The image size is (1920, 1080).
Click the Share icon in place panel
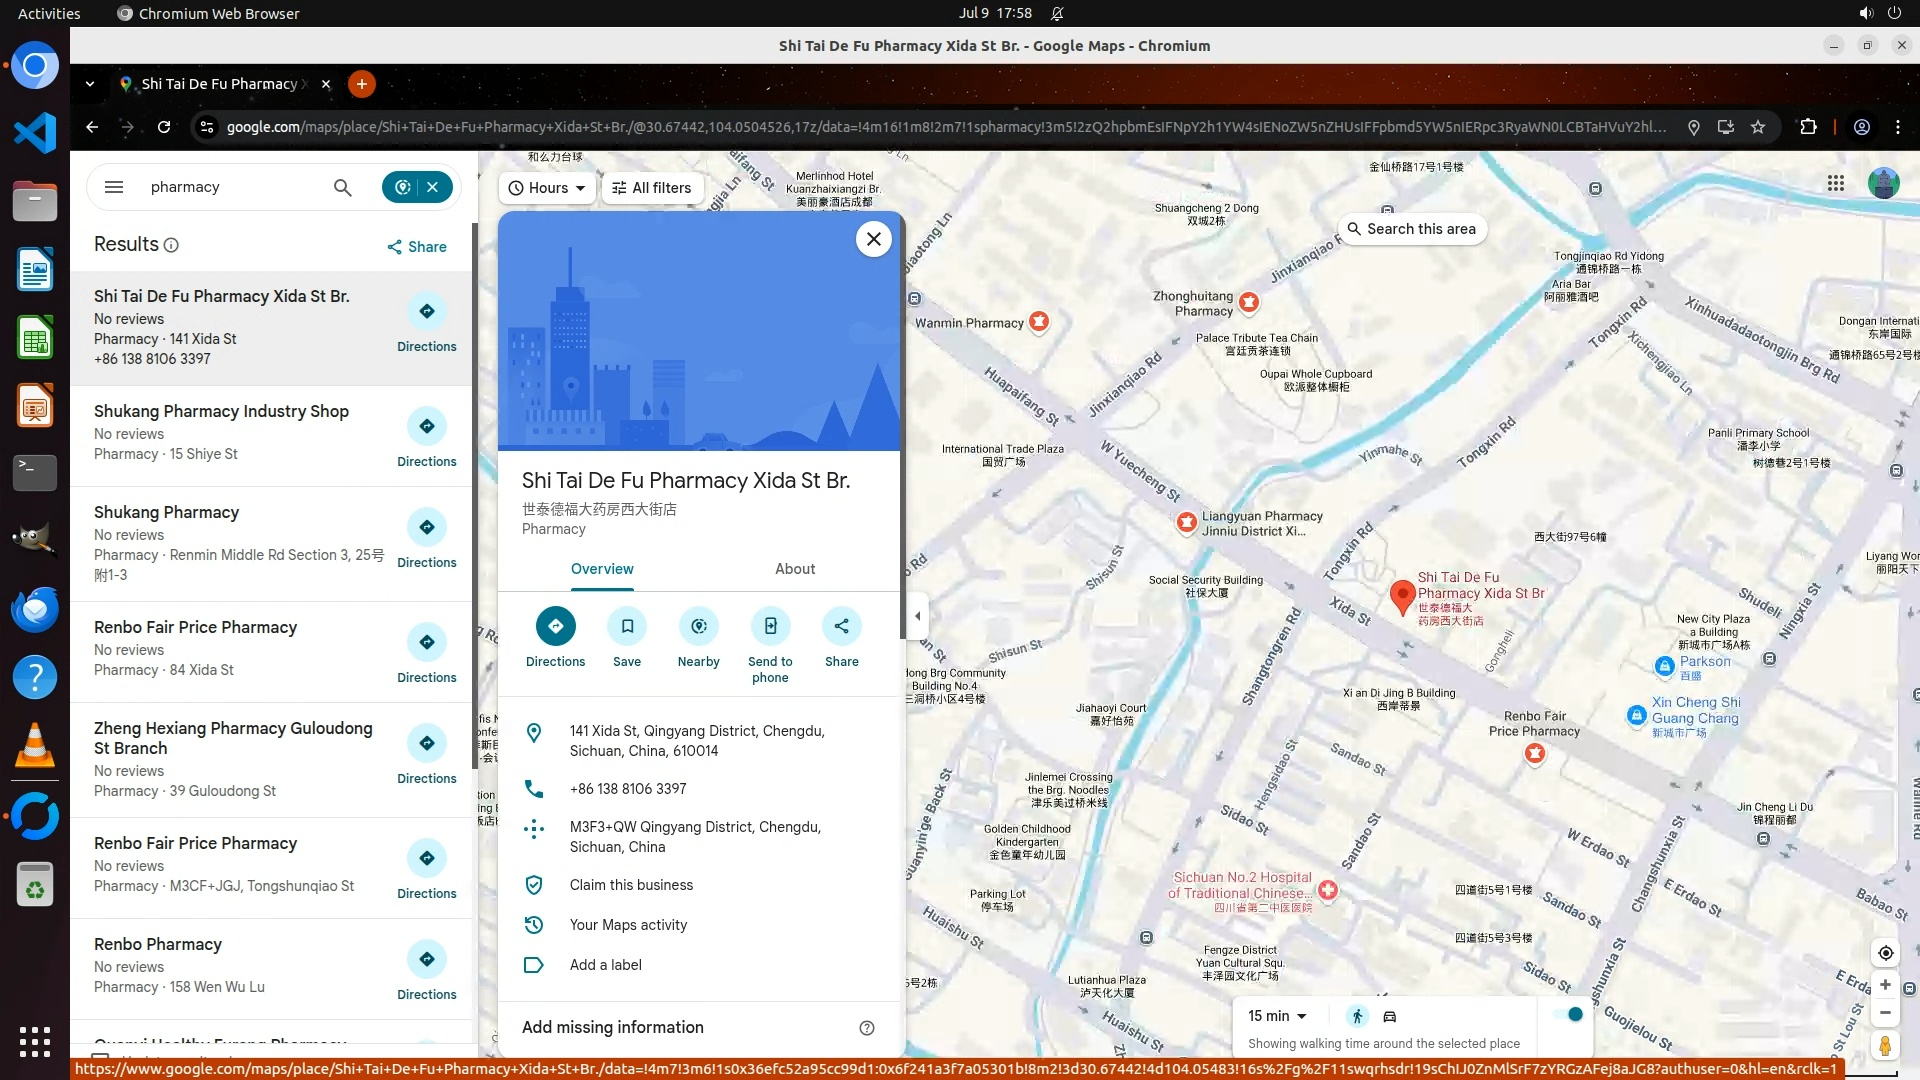[x=841, y=627]
